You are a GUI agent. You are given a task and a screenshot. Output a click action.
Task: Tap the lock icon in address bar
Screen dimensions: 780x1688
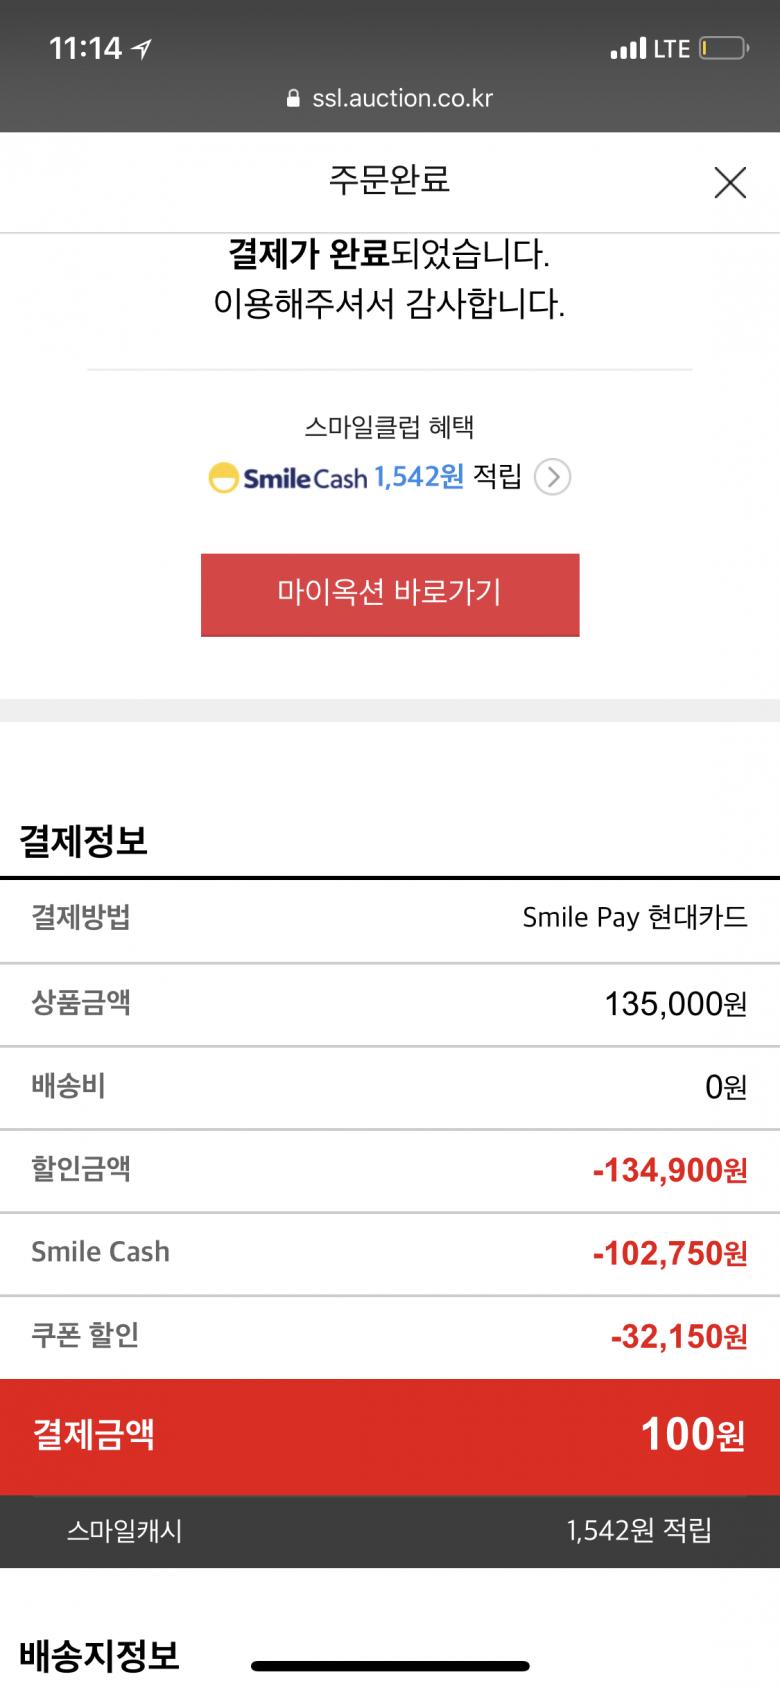click(x=293, y=99)
